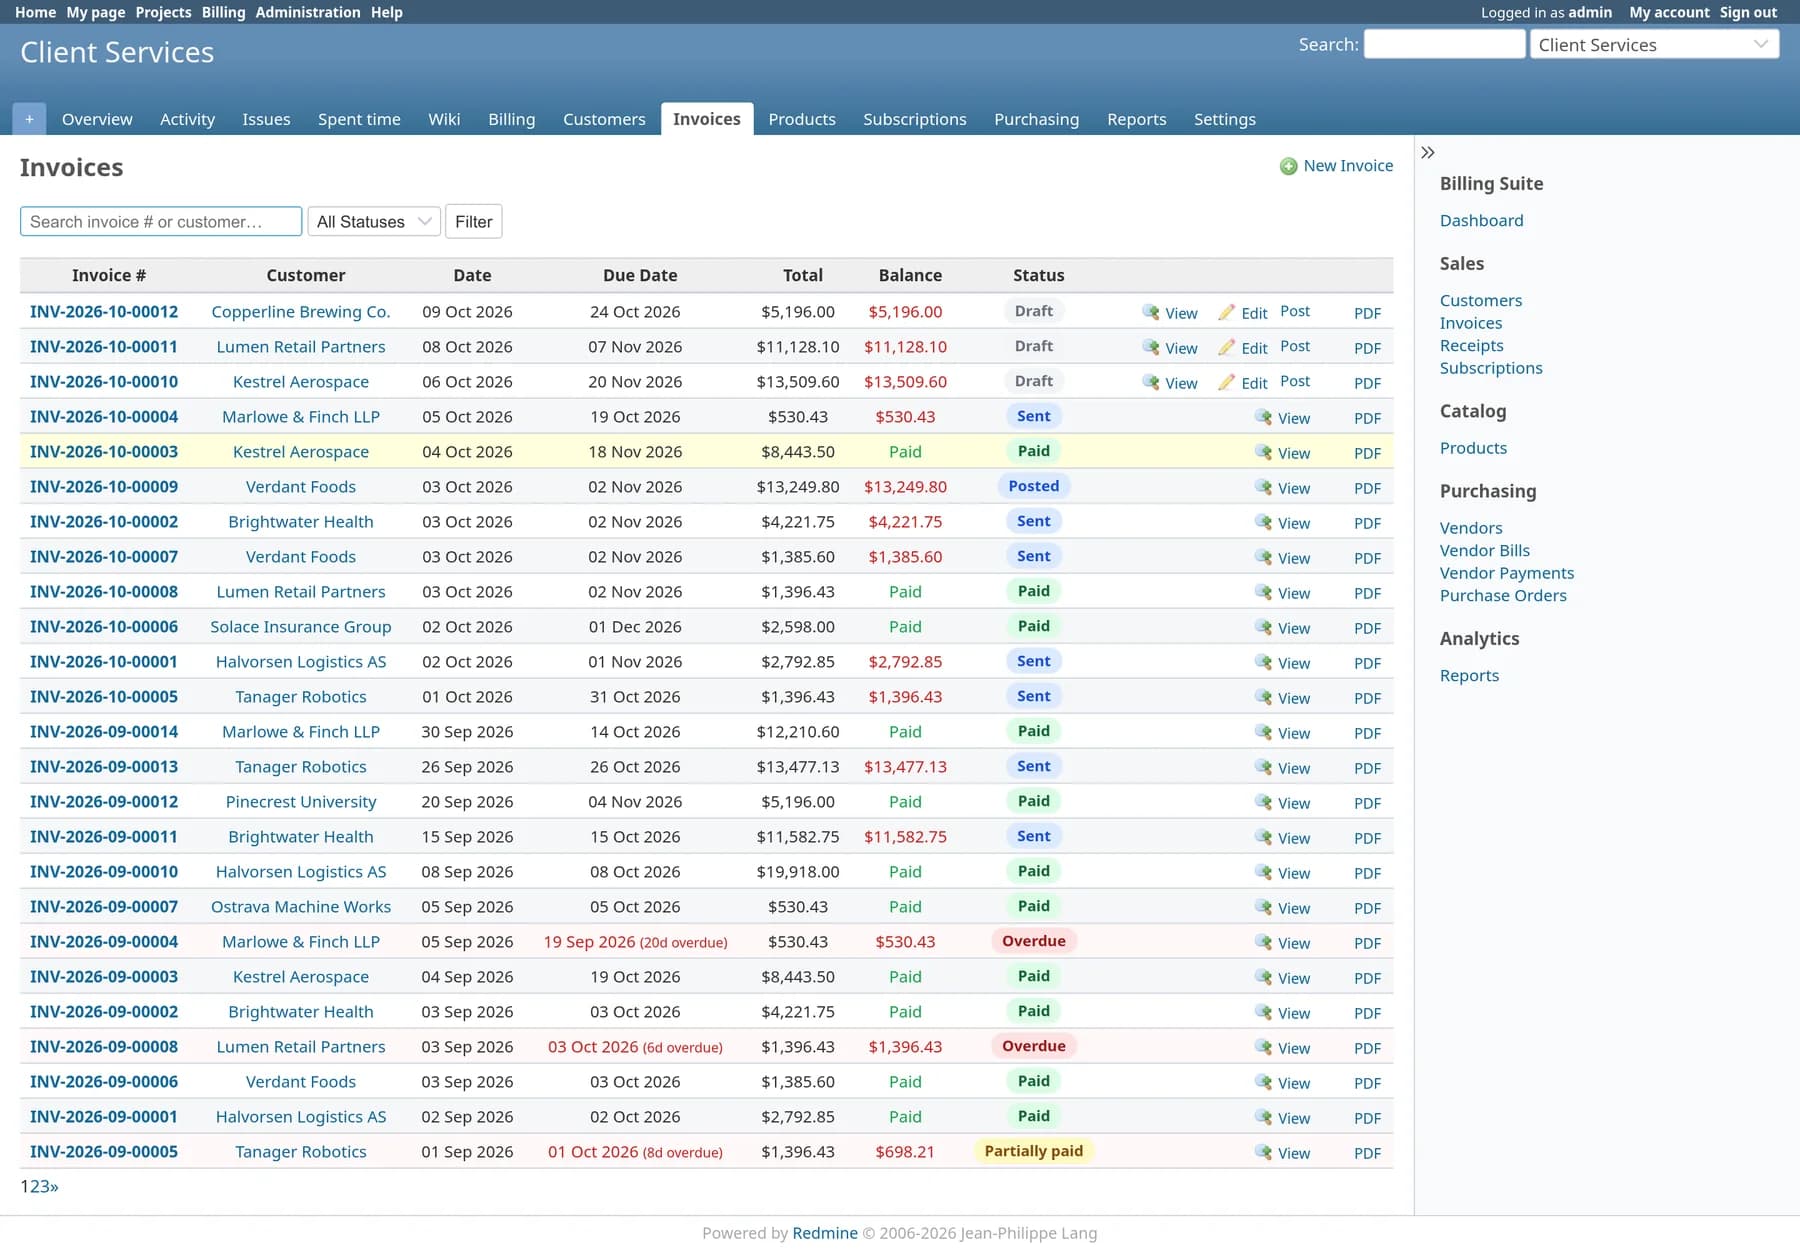Click the top Search input field

[1444, 44]
